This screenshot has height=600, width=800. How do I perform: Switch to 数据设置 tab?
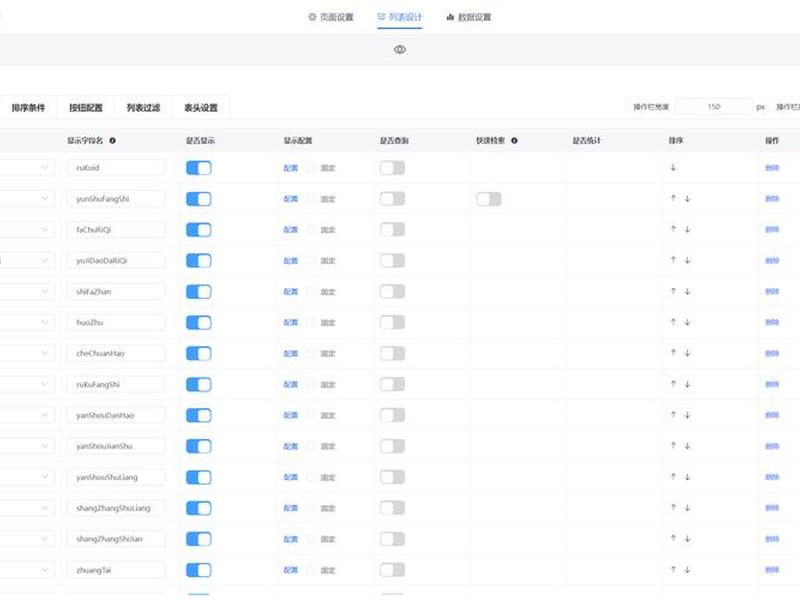point(469,17)
